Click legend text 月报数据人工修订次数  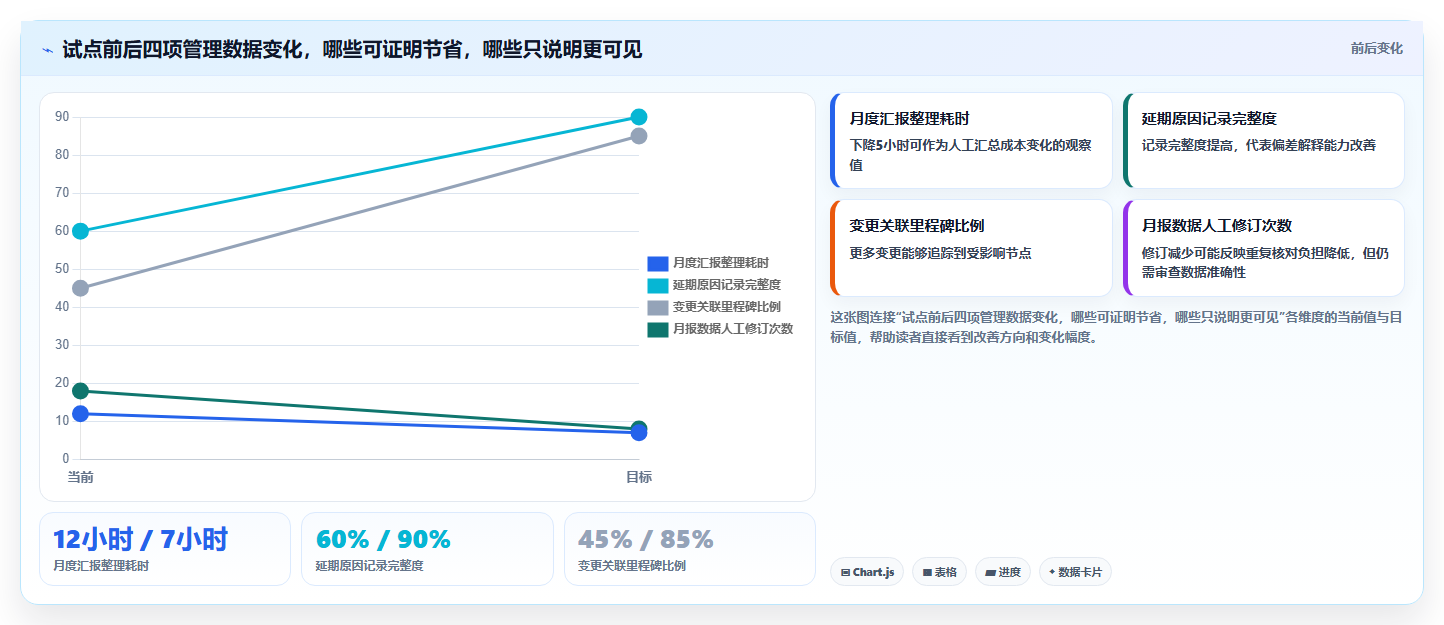click(x=733, y=329)
